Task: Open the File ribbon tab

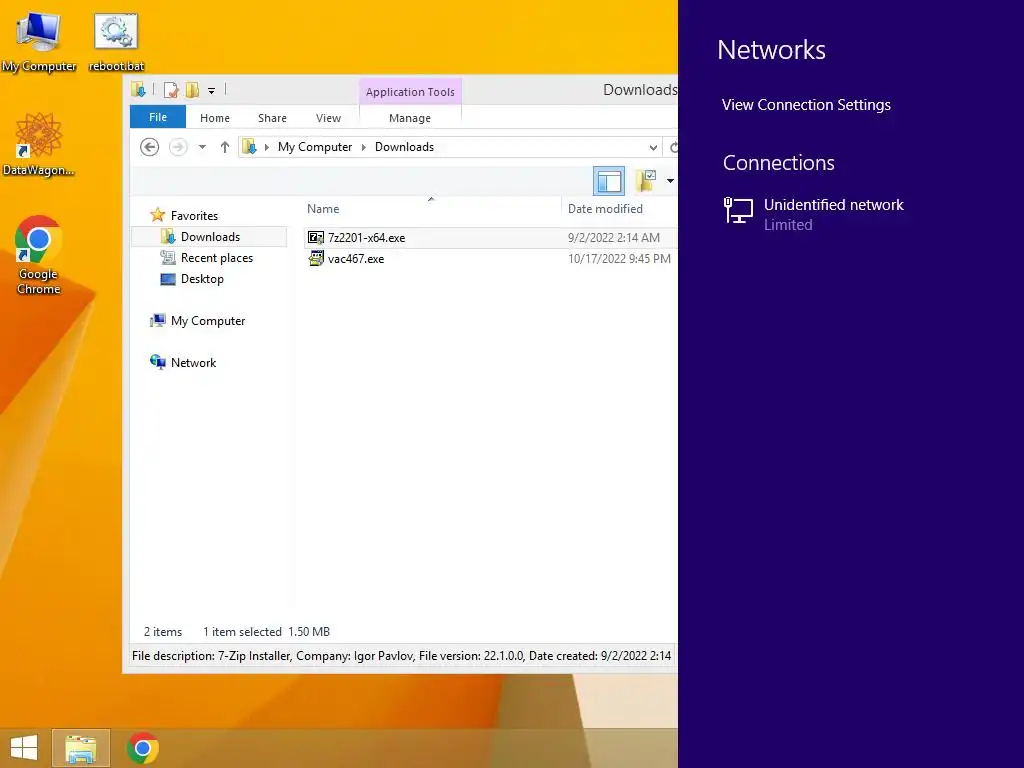Action: (158, 117)
